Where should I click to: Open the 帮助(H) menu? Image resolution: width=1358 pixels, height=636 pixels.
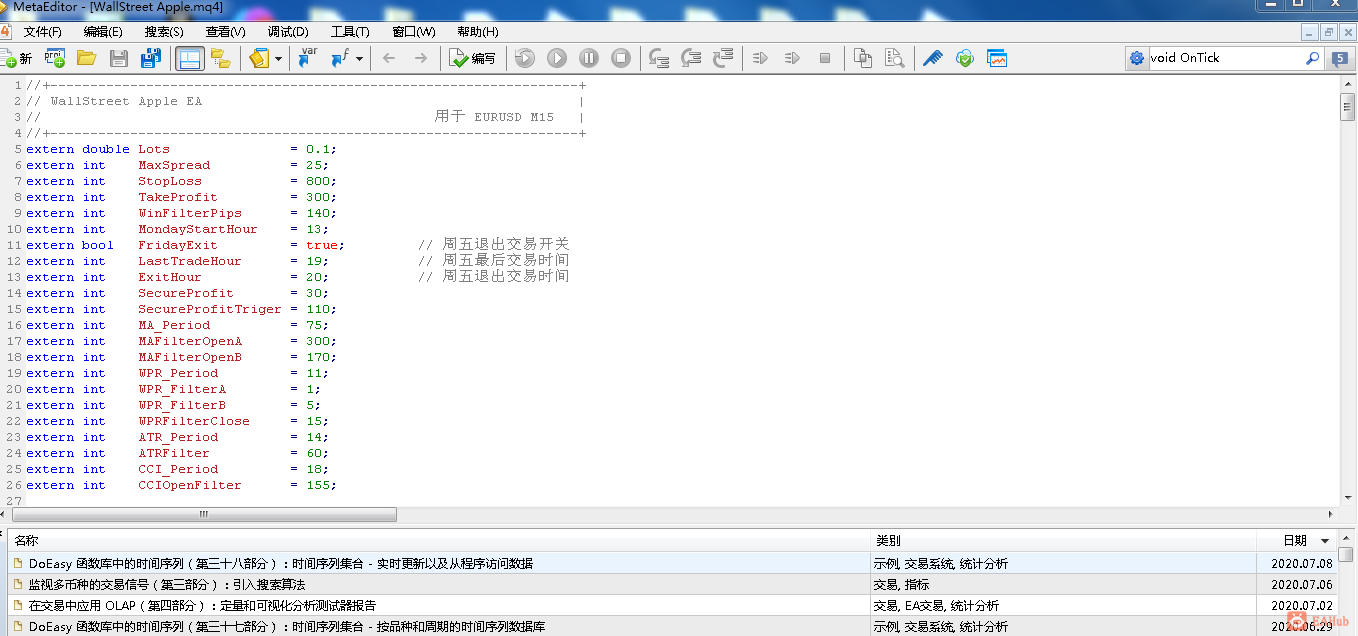[477, 32]
